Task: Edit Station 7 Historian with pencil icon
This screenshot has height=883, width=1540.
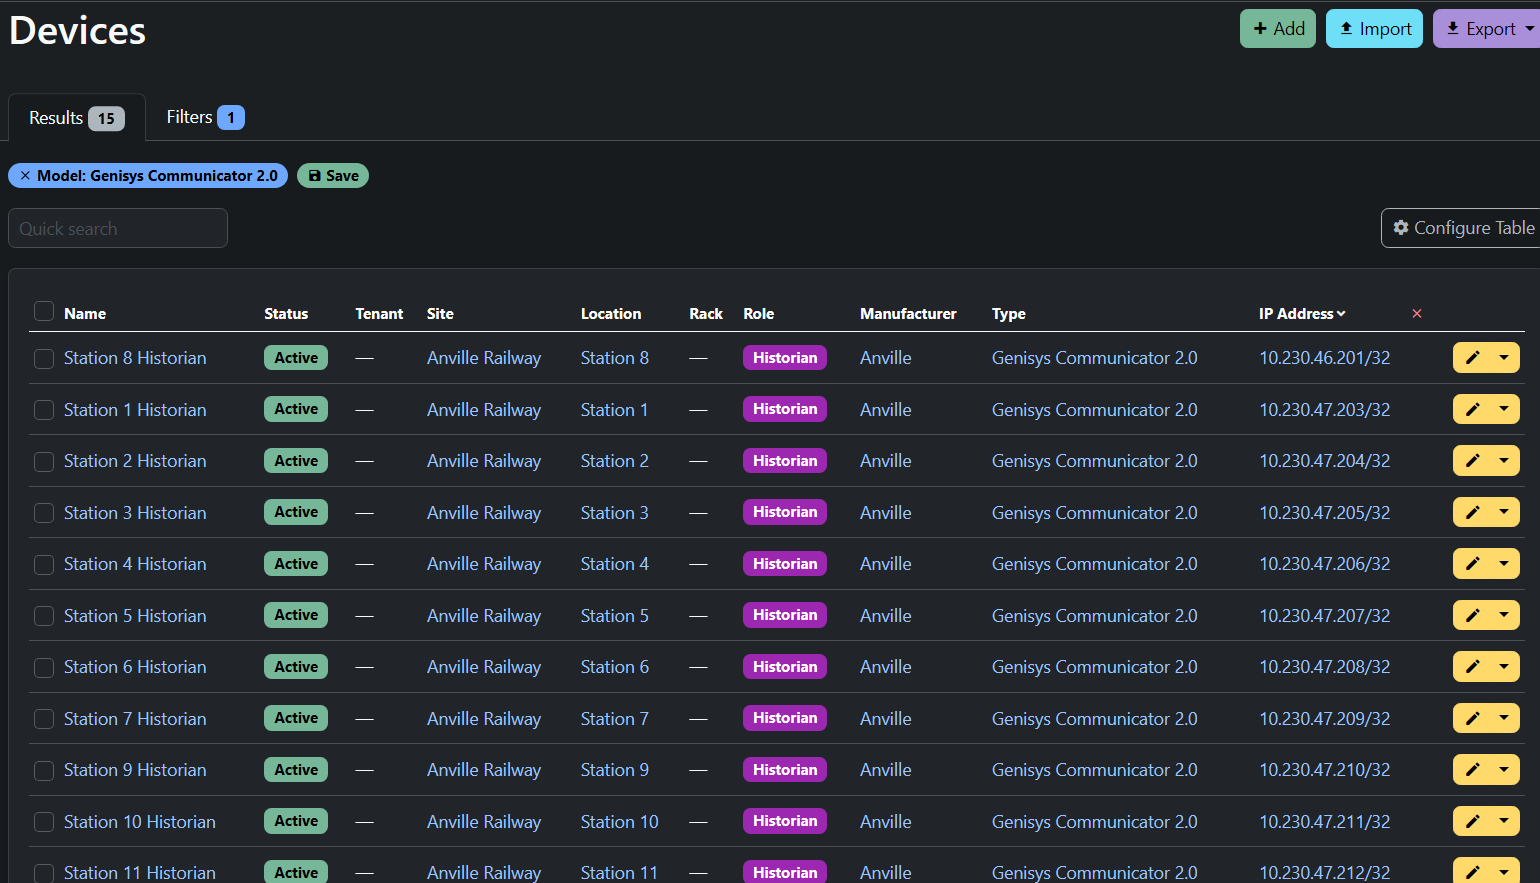Action: (1471, 718)
